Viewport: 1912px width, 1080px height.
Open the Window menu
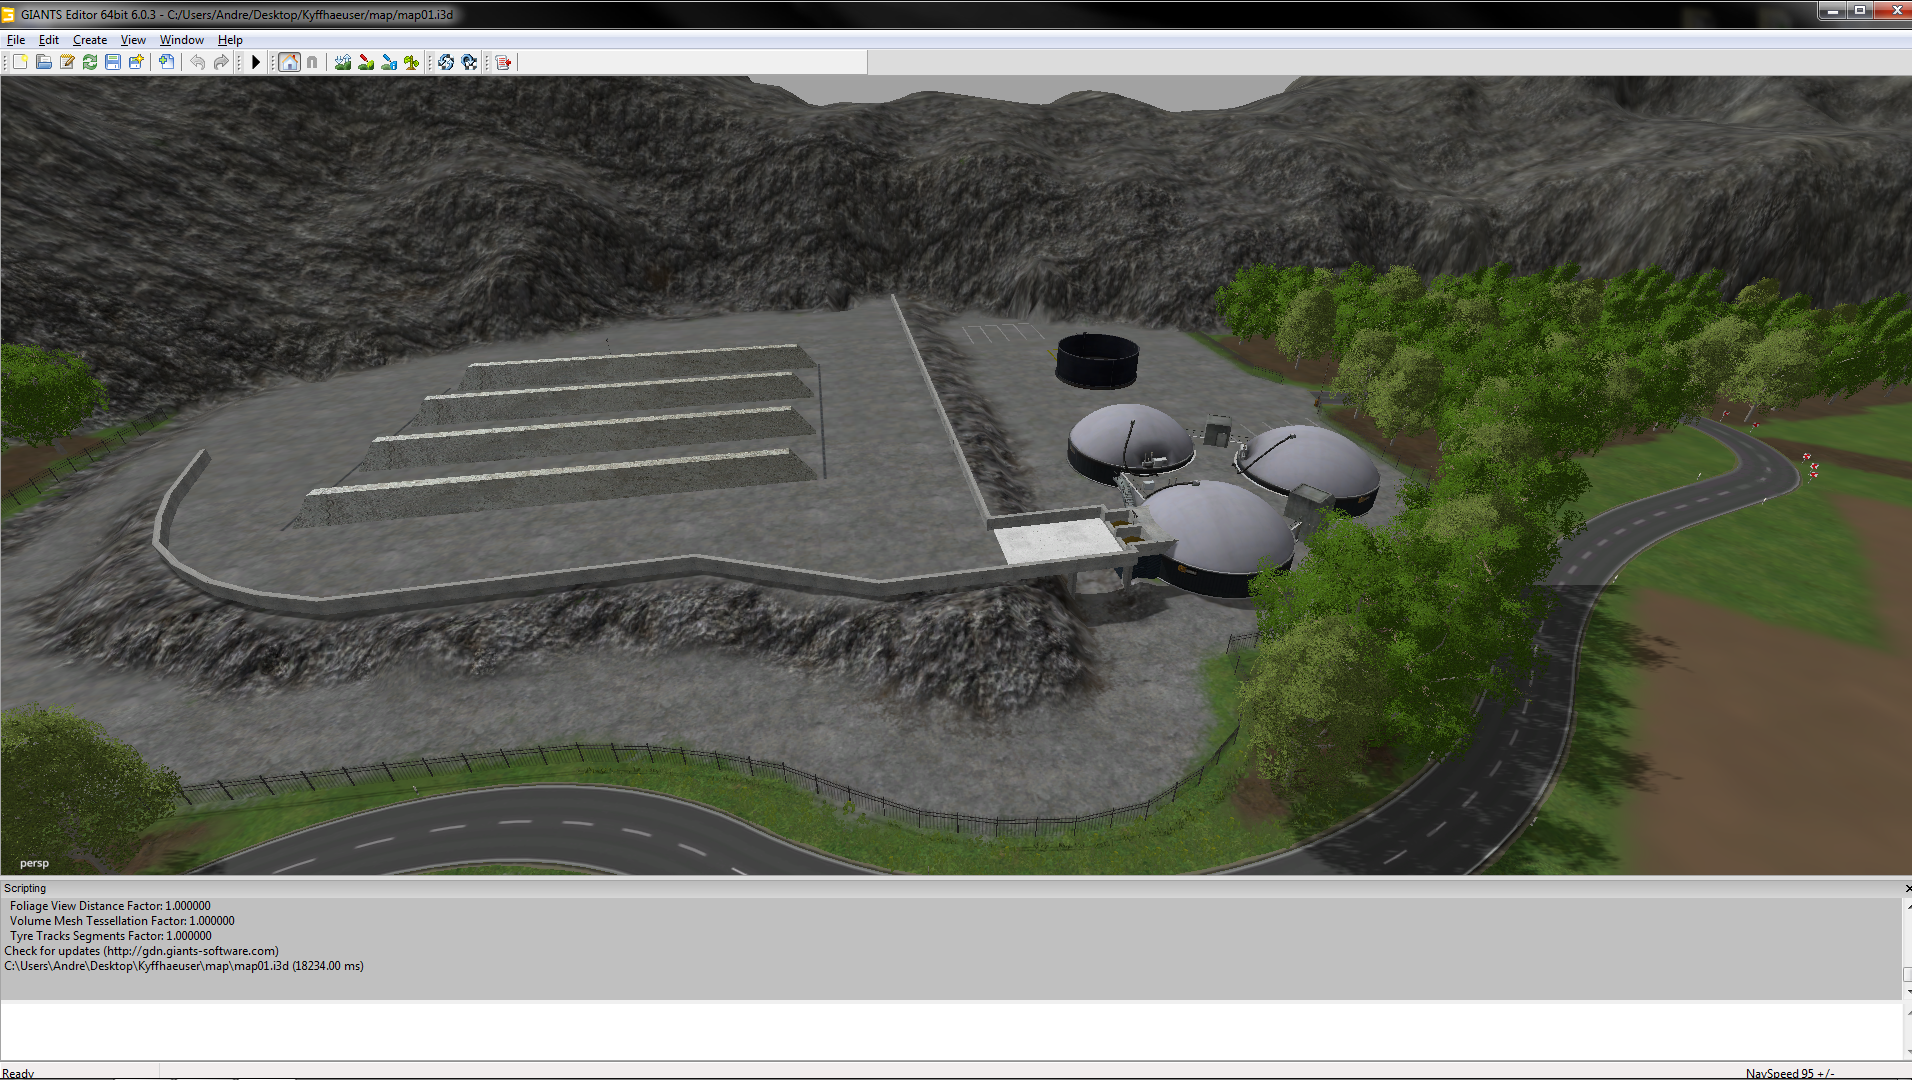point(182,40)
